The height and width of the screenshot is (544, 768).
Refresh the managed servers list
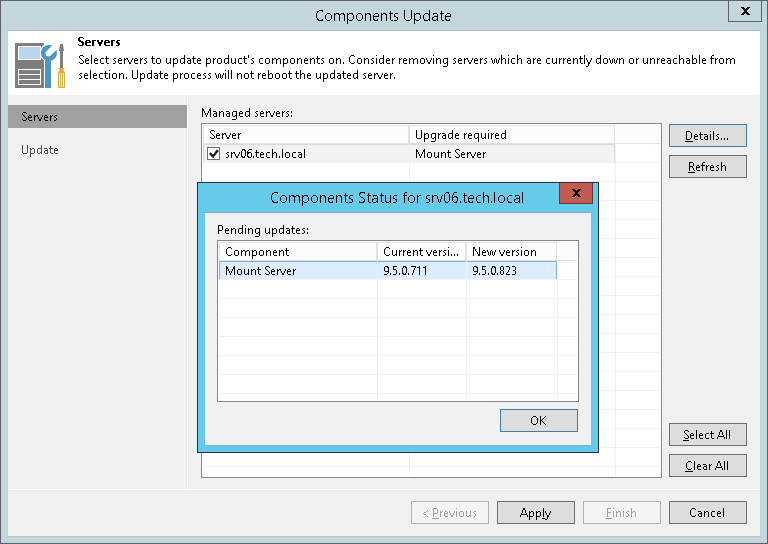click(707, 167)
